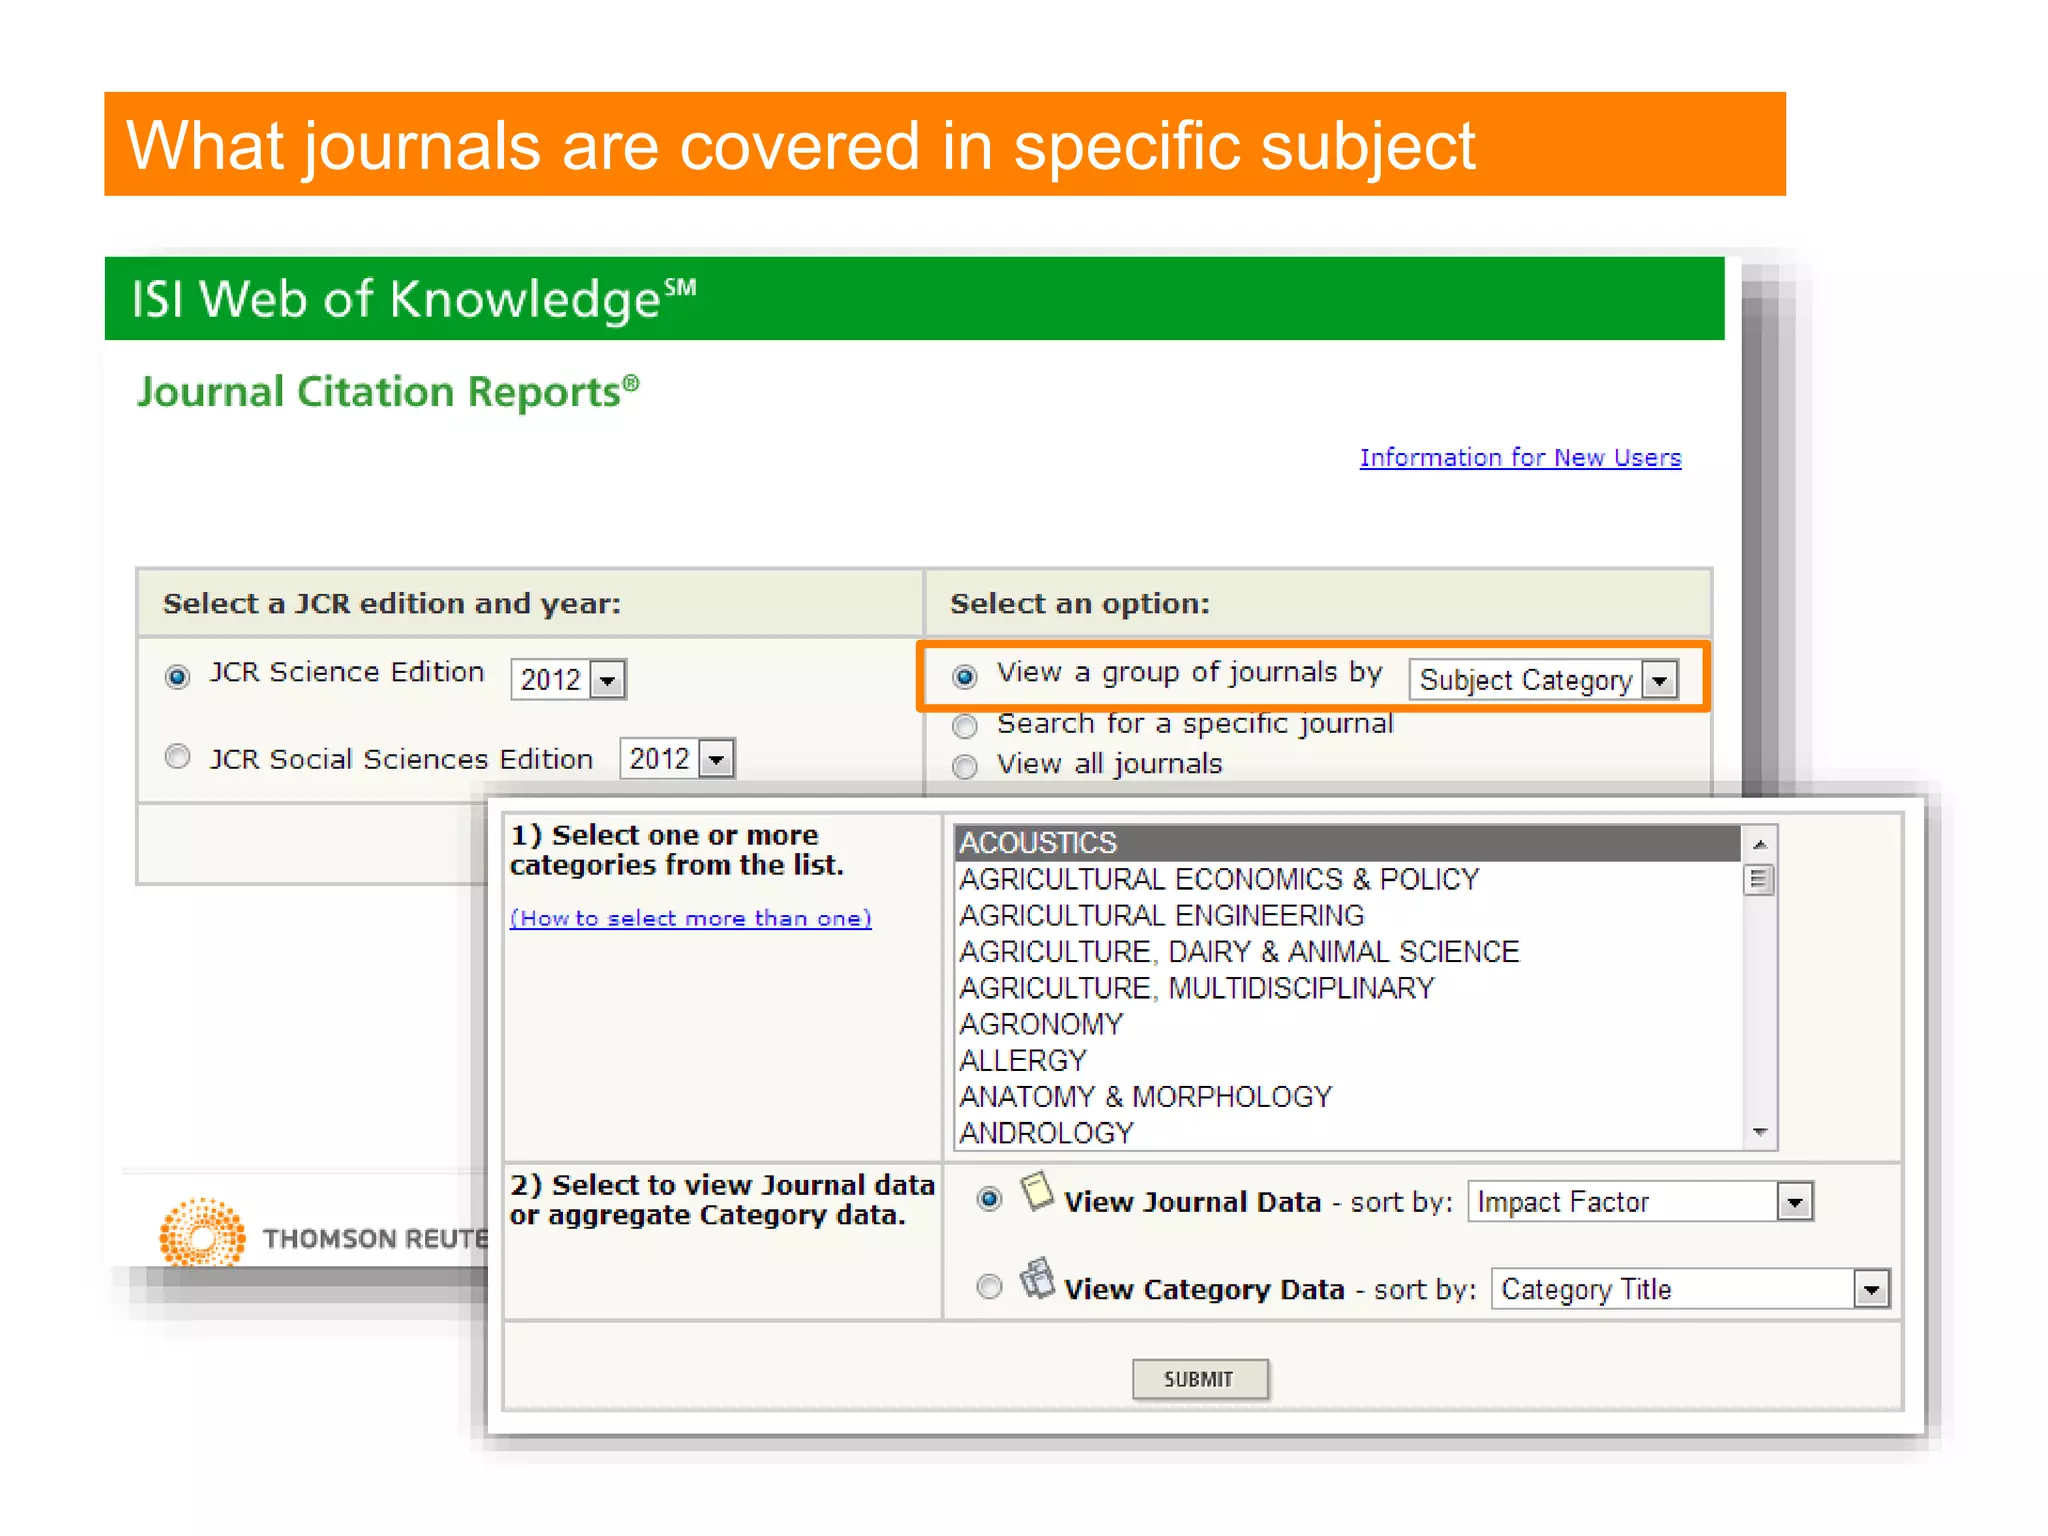Choose Search for a specific journal option

pyautogui.click(x=964, y=725)
